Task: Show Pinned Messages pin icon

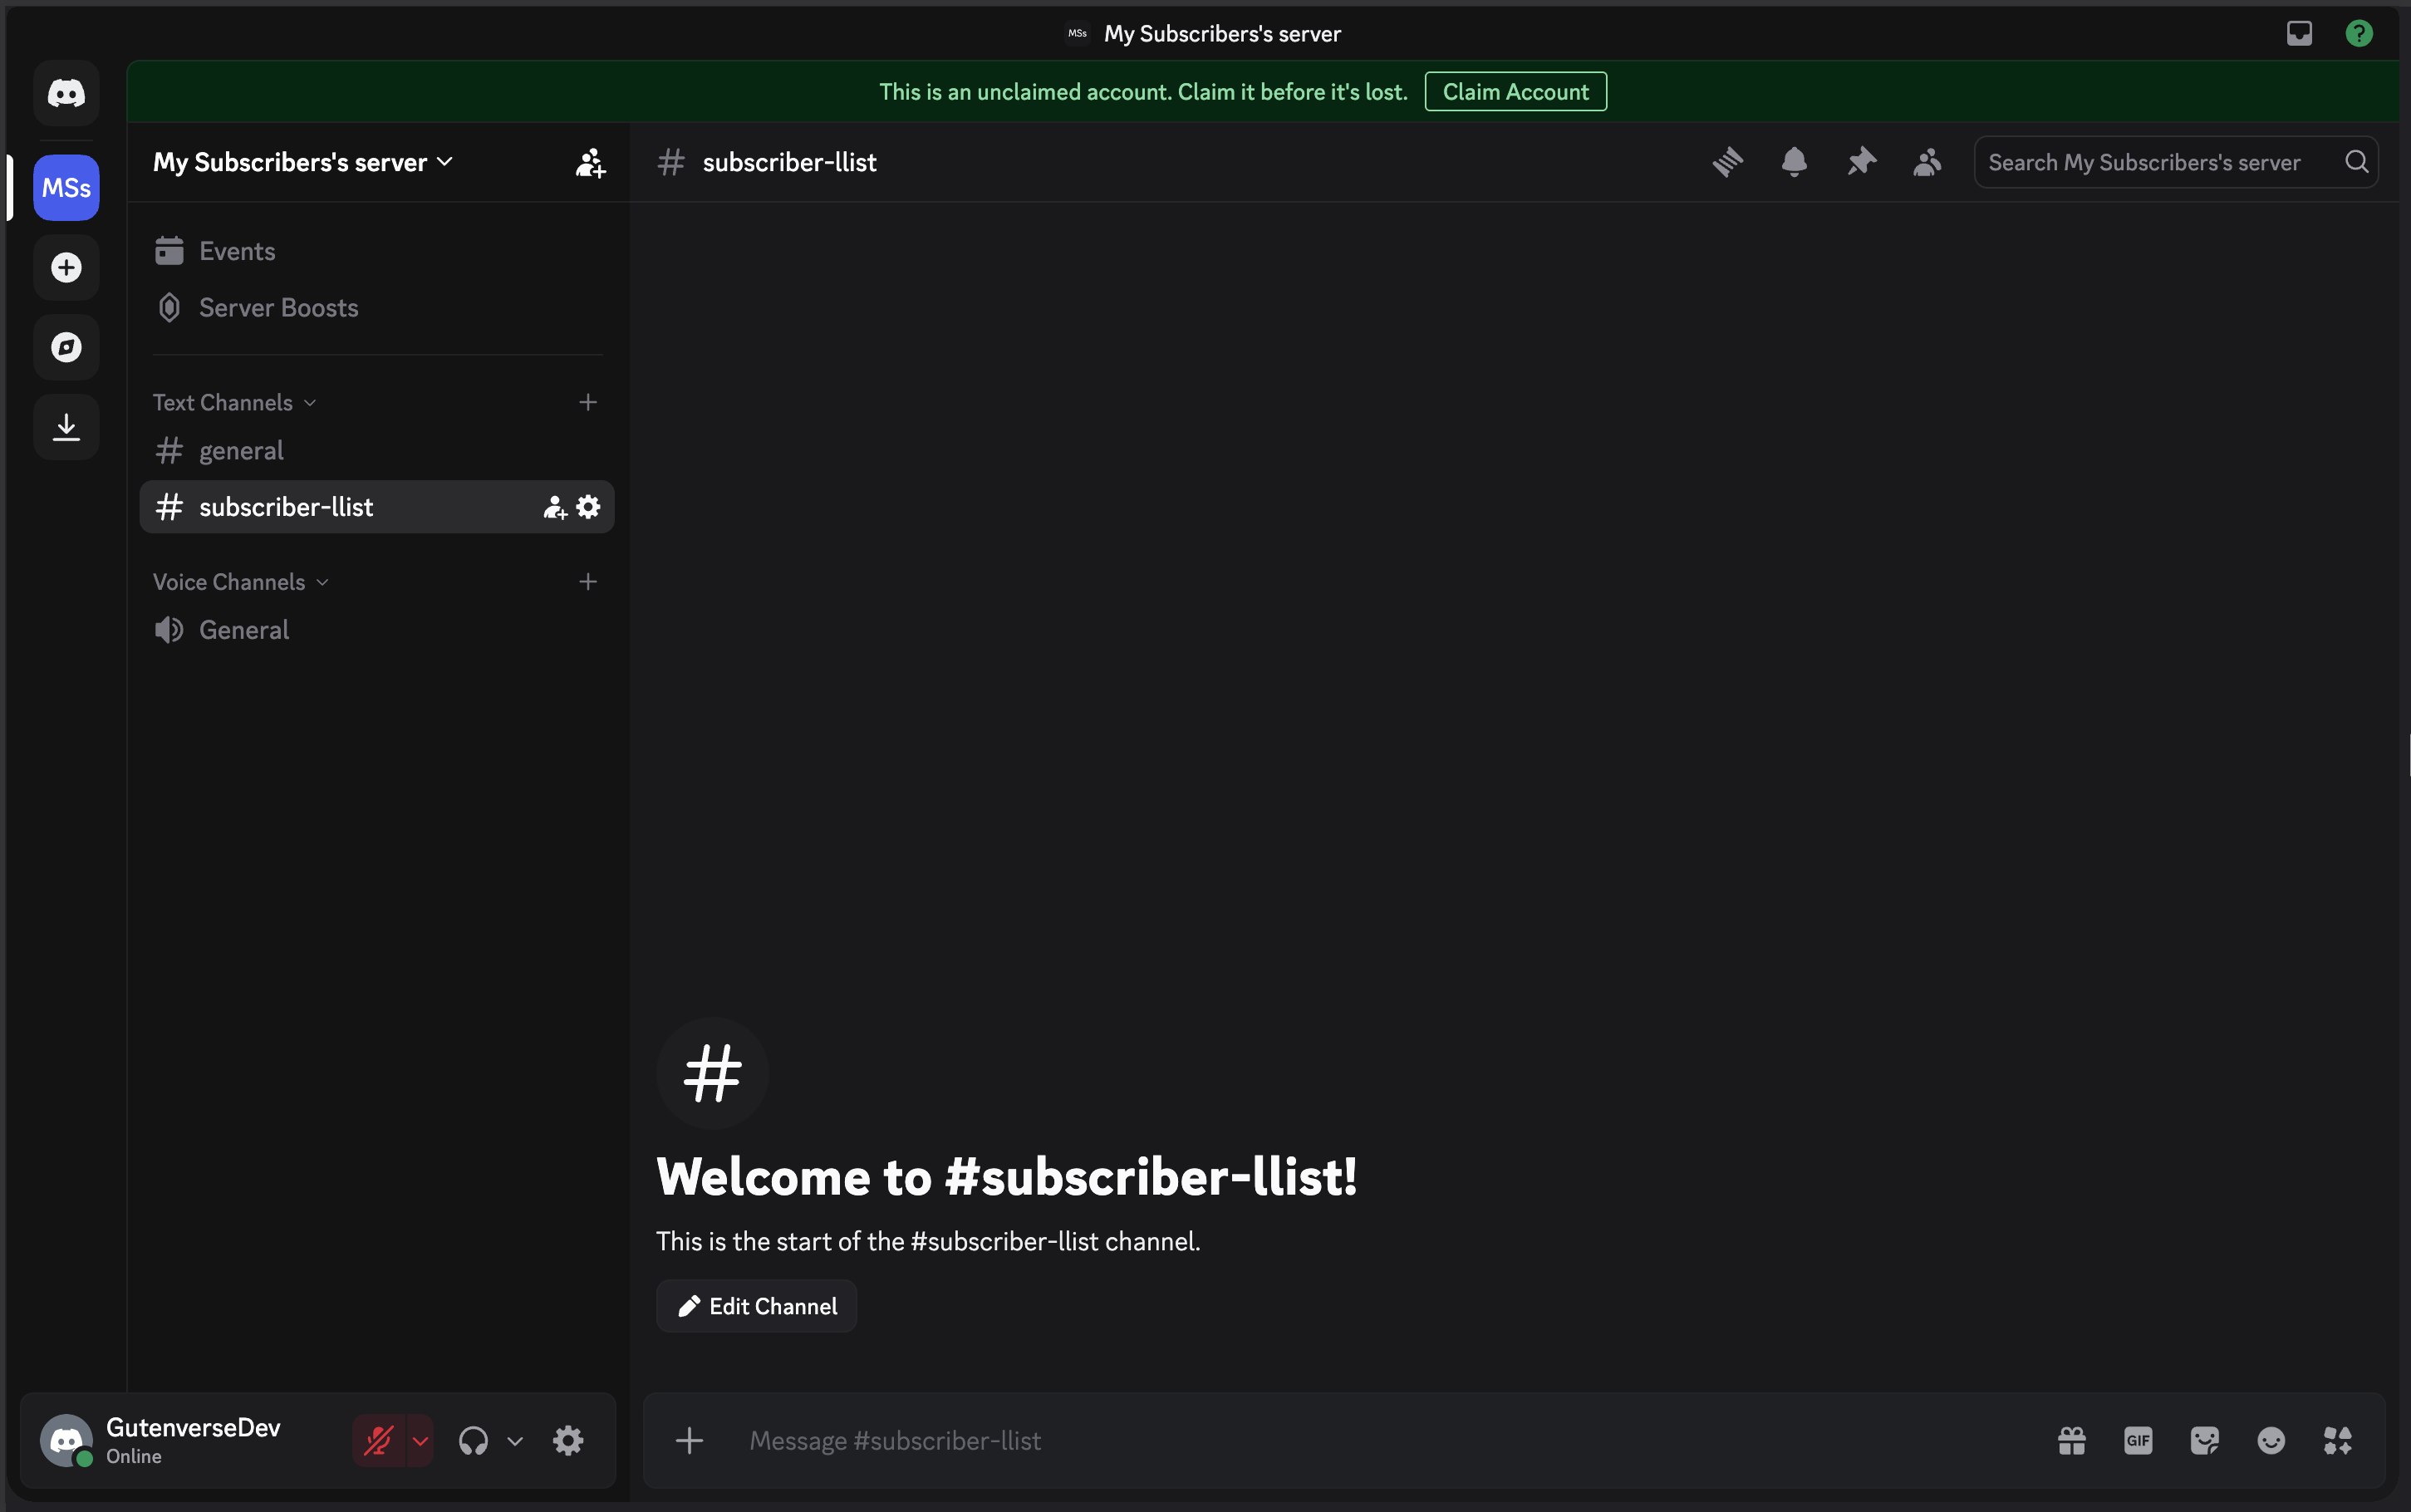Action: (1861, 162)
